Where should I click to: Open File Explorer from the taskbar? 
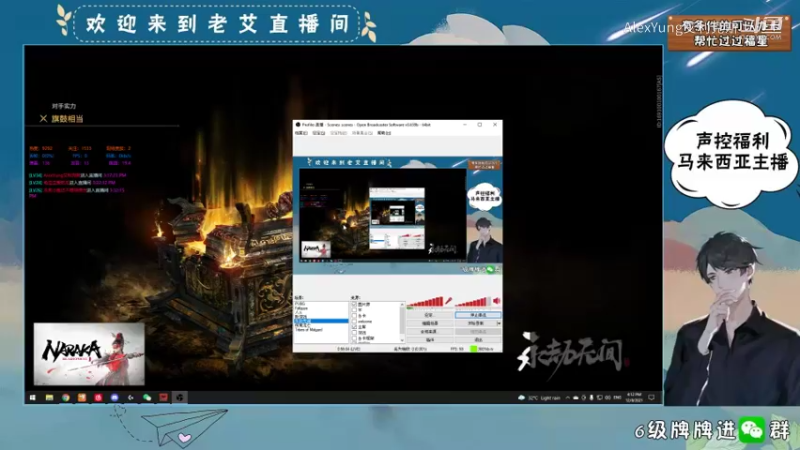[x=49, y=397]
